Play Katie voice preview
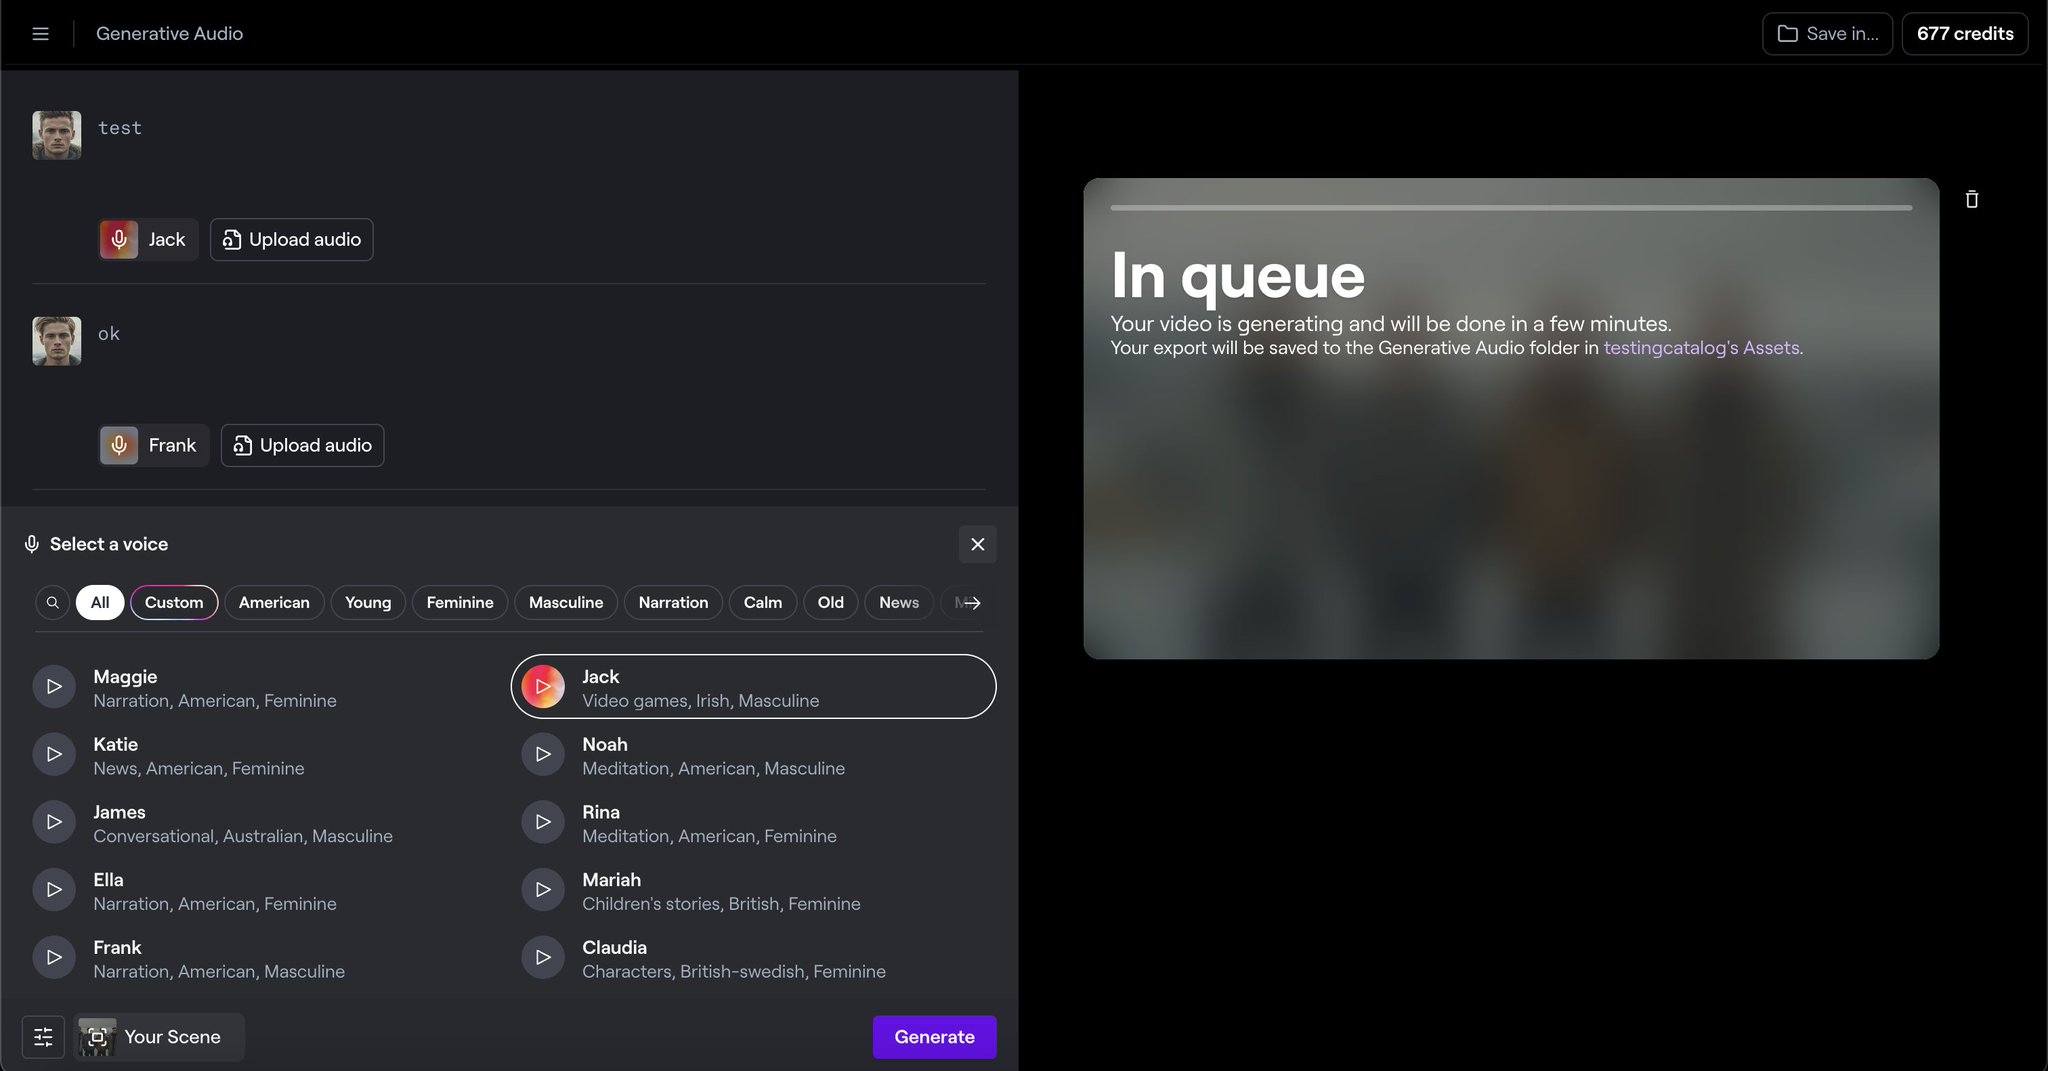The height and width of the screenshot is (1071, 2048). pyautogui.click(x=54, y=755)
